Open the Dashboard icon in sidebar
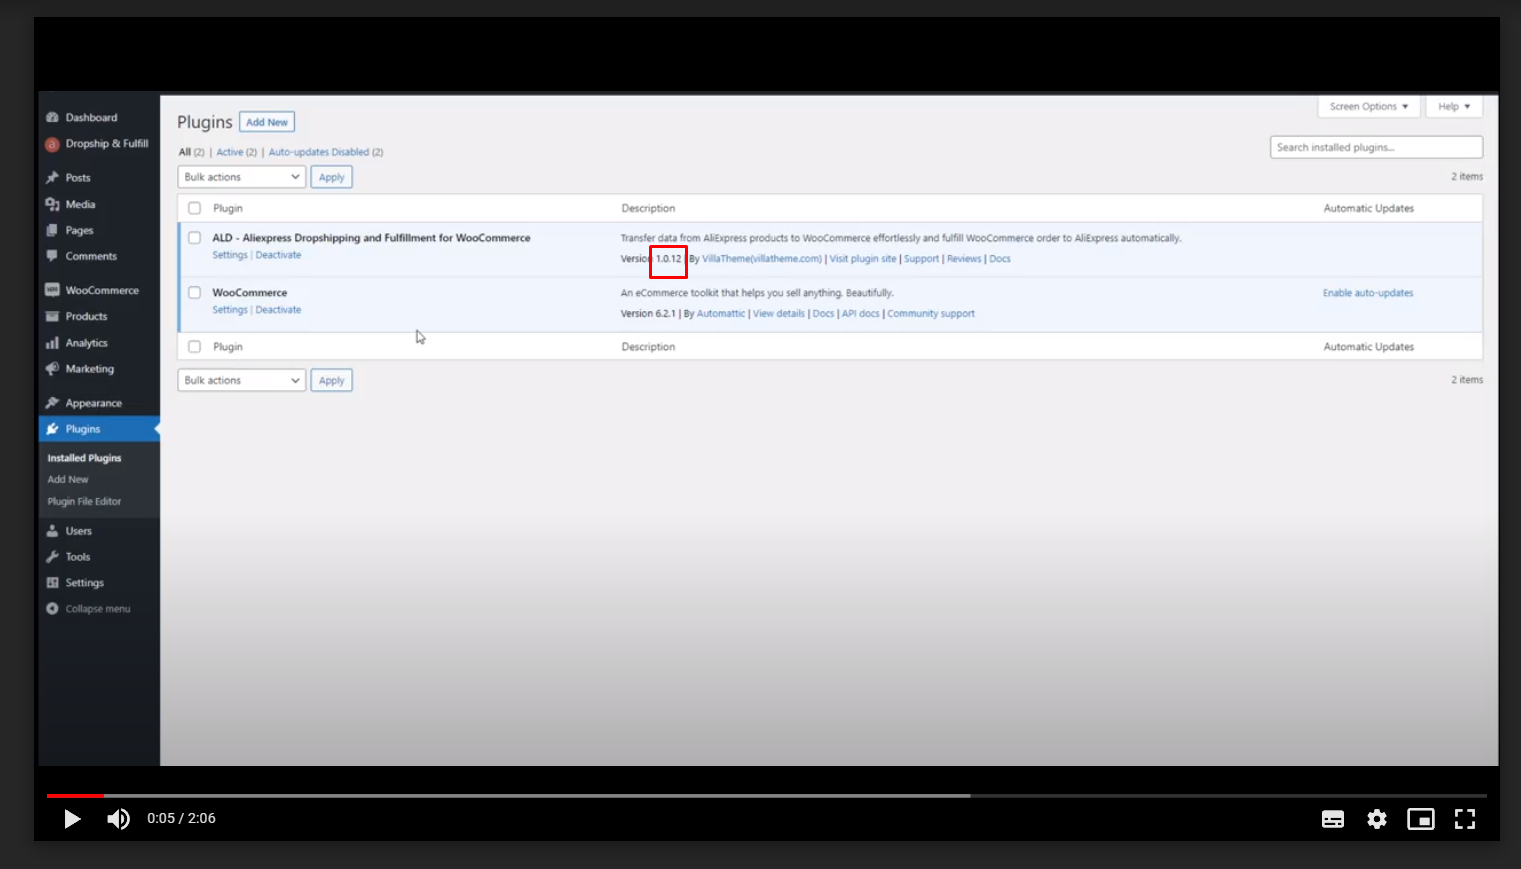 tap(52, 118)
